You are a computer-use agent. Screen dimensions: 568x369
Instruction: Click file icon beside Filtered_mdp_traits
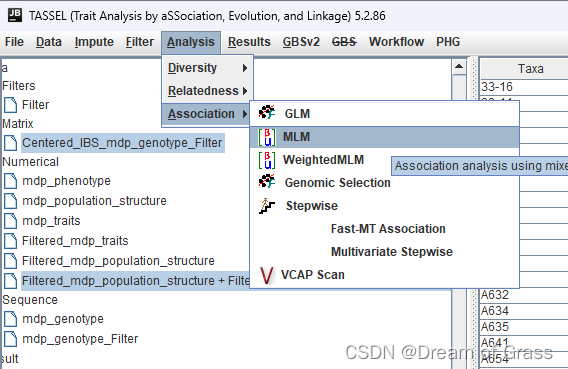tap(11, 241)
